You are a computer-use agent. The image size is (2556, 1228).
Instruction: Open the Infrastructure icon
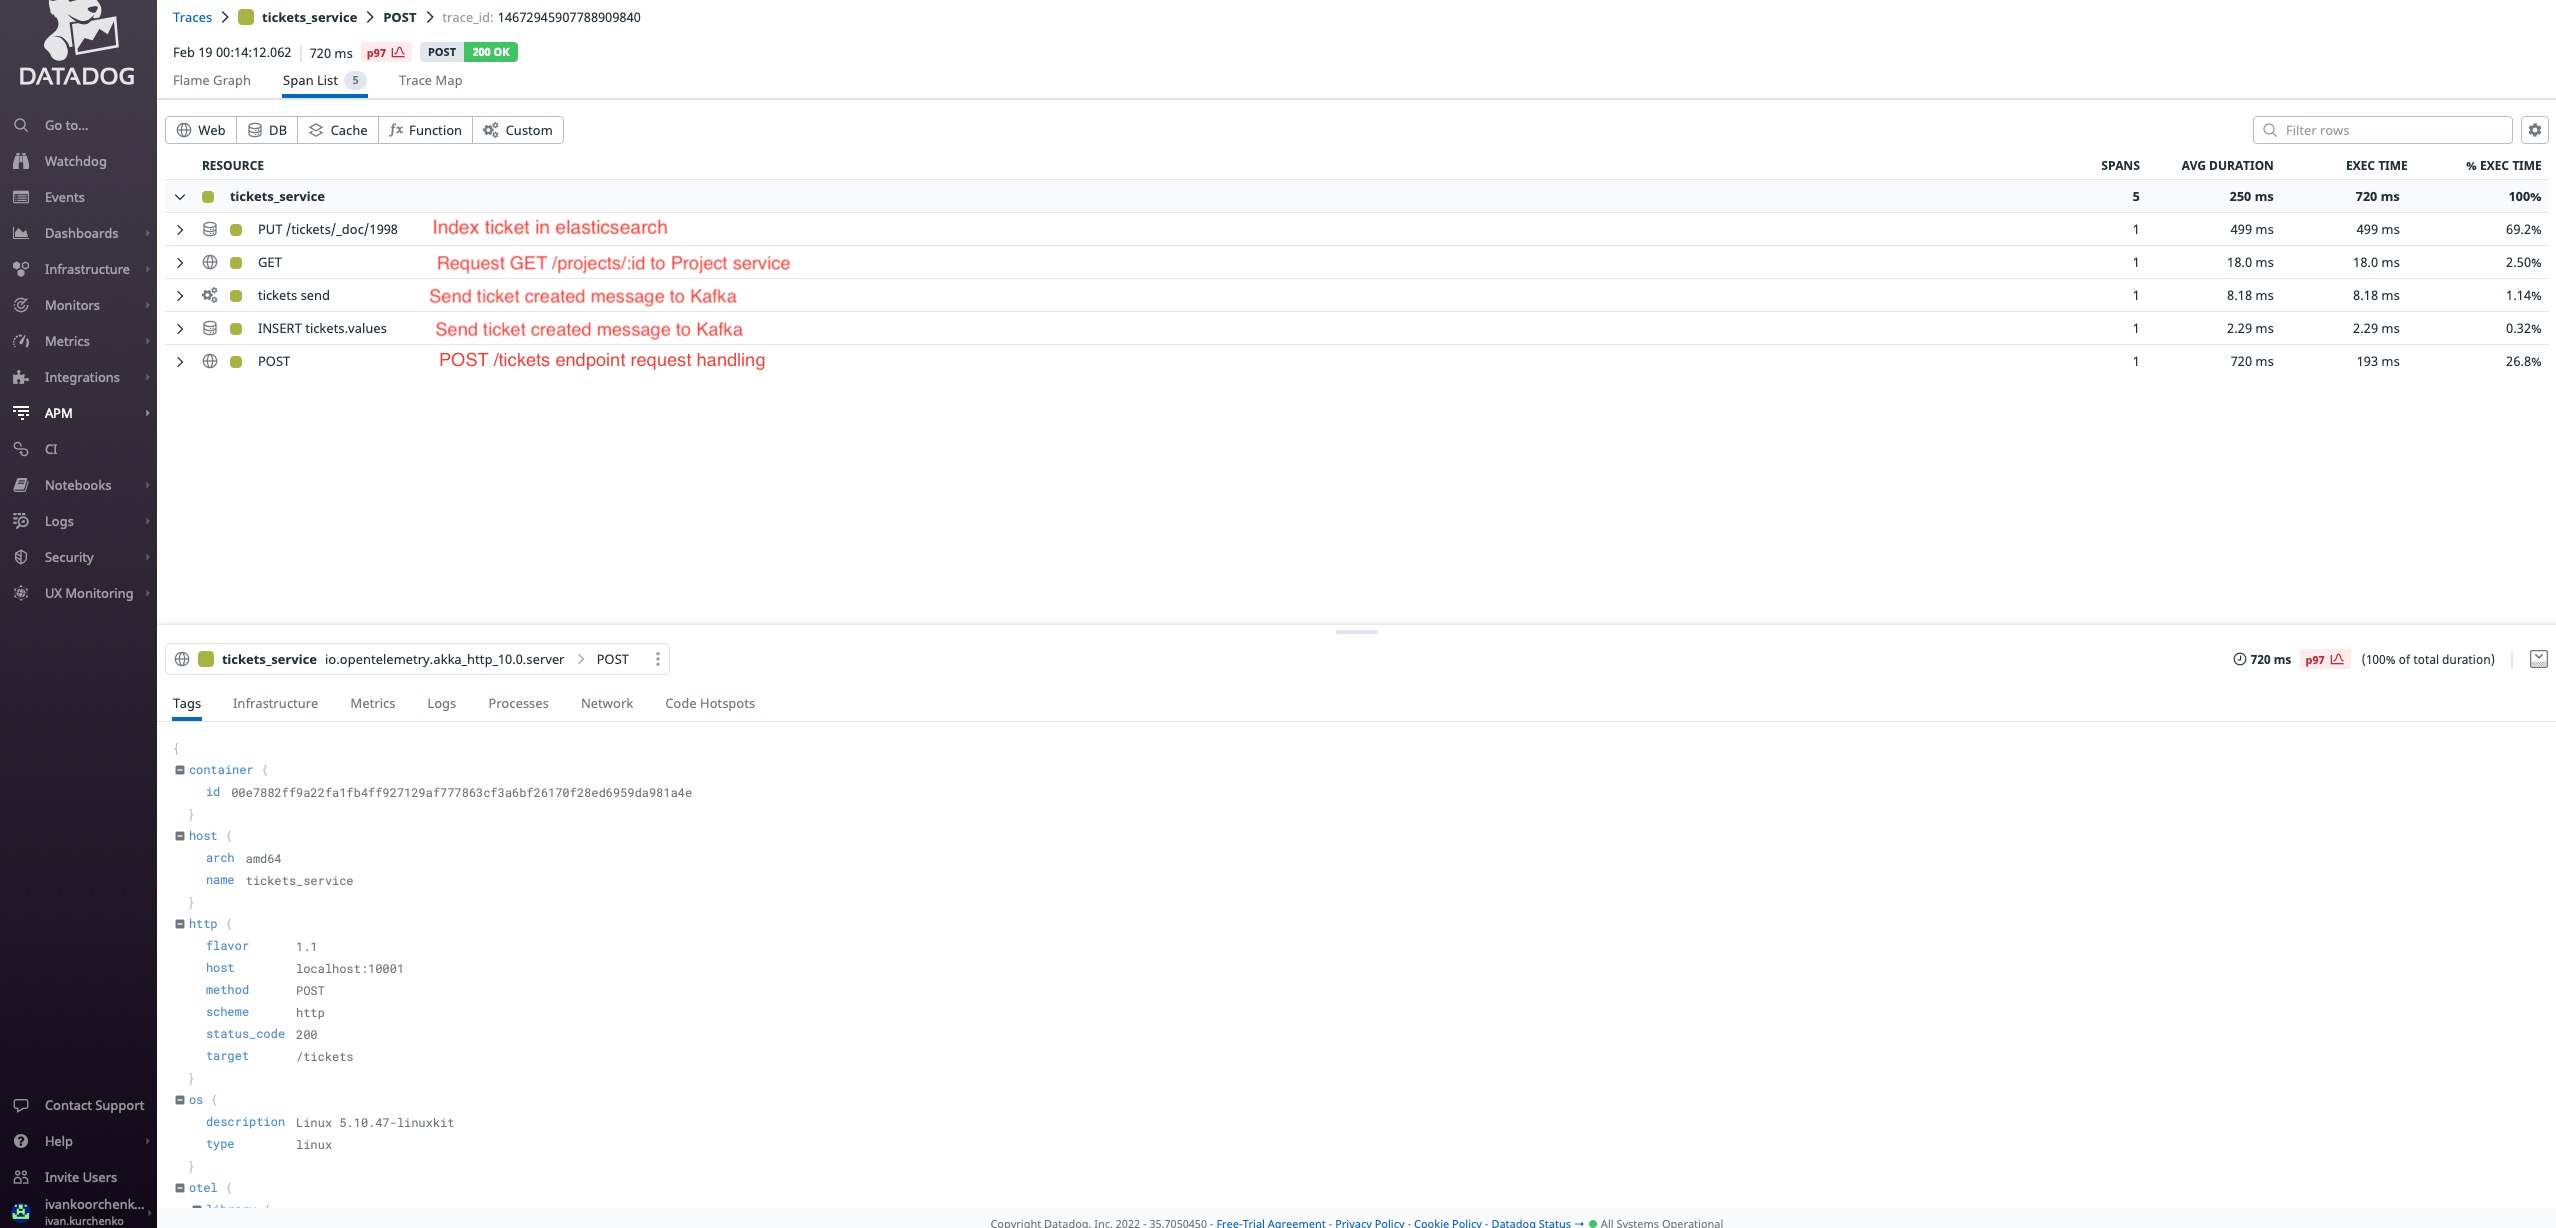[21, 269]
